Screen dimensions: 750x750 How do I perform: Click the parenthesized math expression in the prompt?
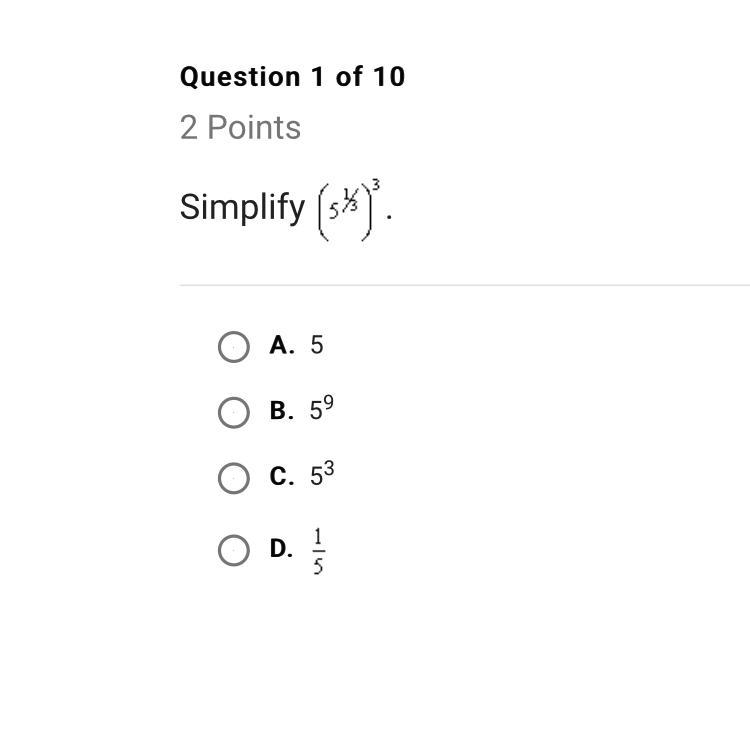coord(349,210)
